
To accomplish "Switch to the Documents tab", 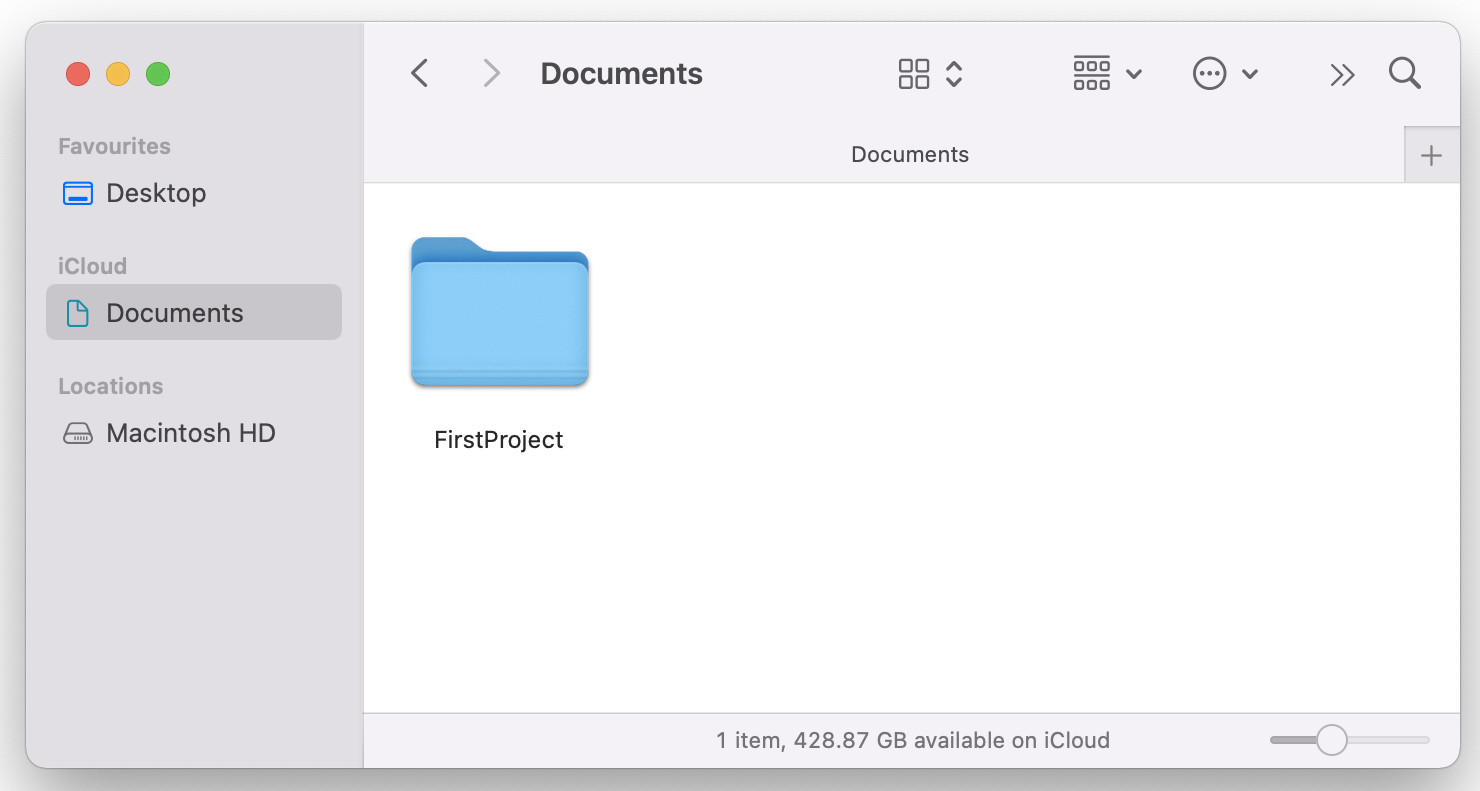I will 909,154.
